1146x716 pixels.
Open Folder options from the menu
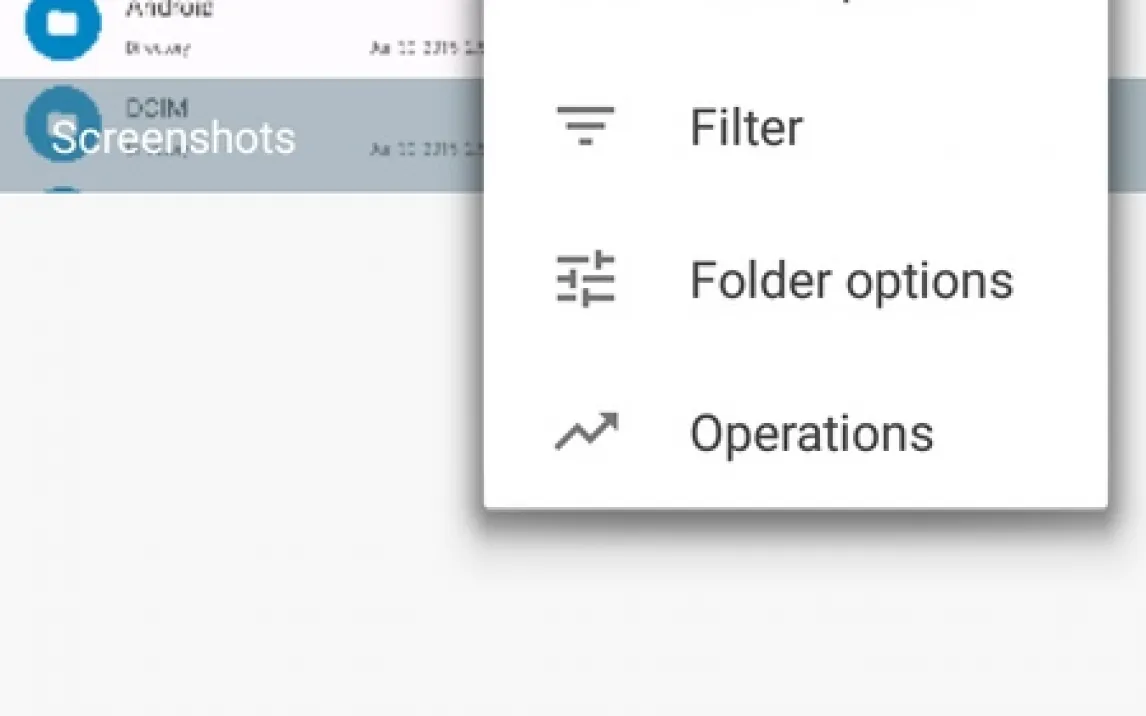(x=851, y=280)
